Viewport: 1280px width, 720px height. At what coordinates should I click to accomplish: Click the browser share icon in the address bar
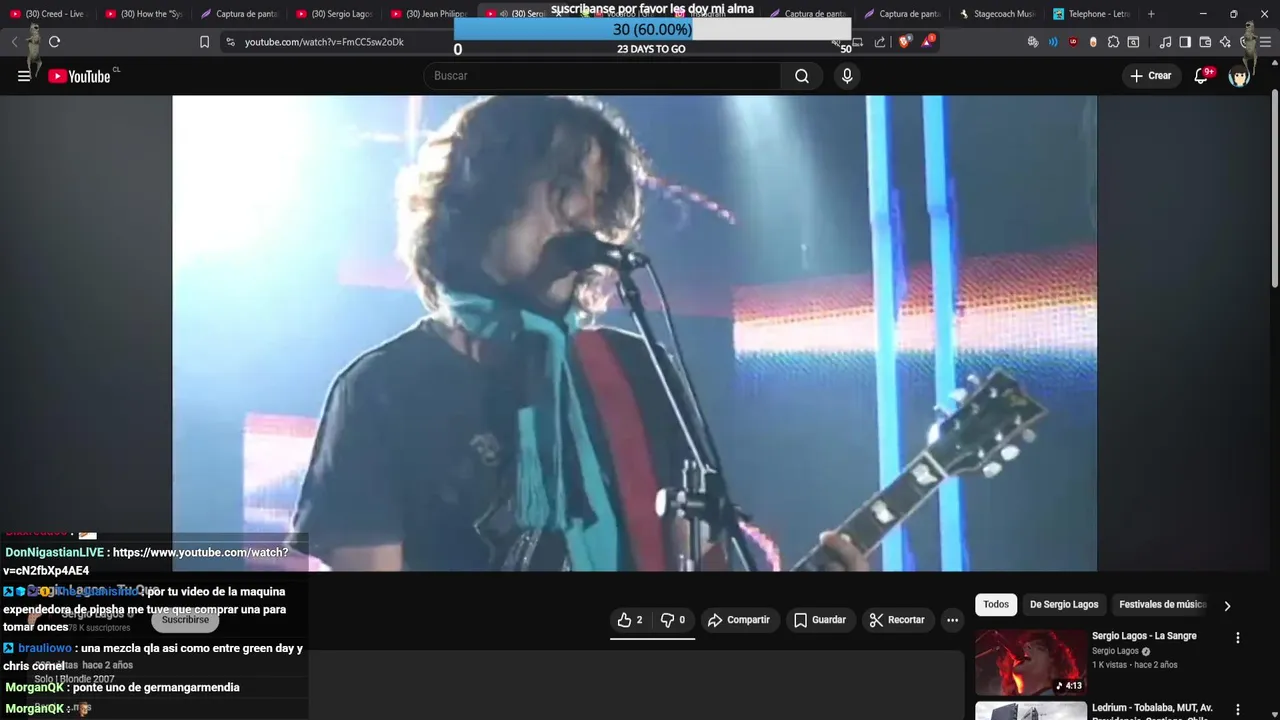click(880, 42)
